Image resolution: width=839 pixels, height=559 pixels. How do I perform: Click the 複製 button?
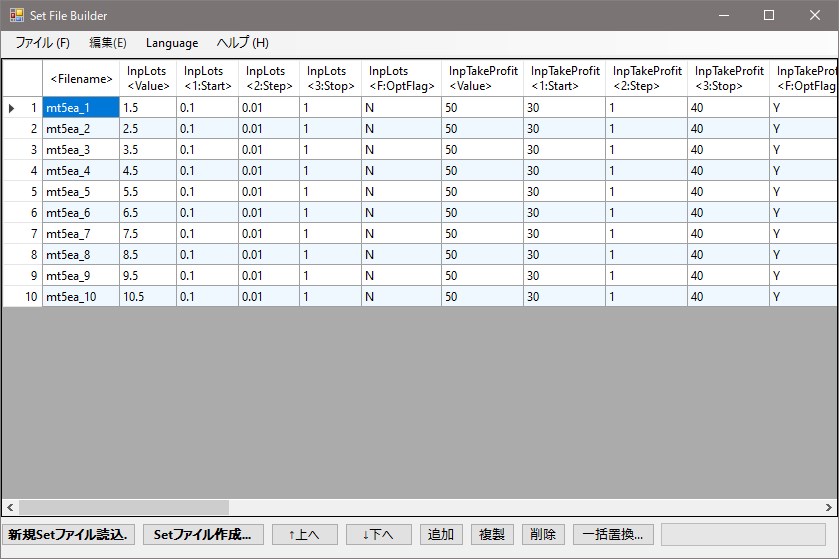(492, 534)
